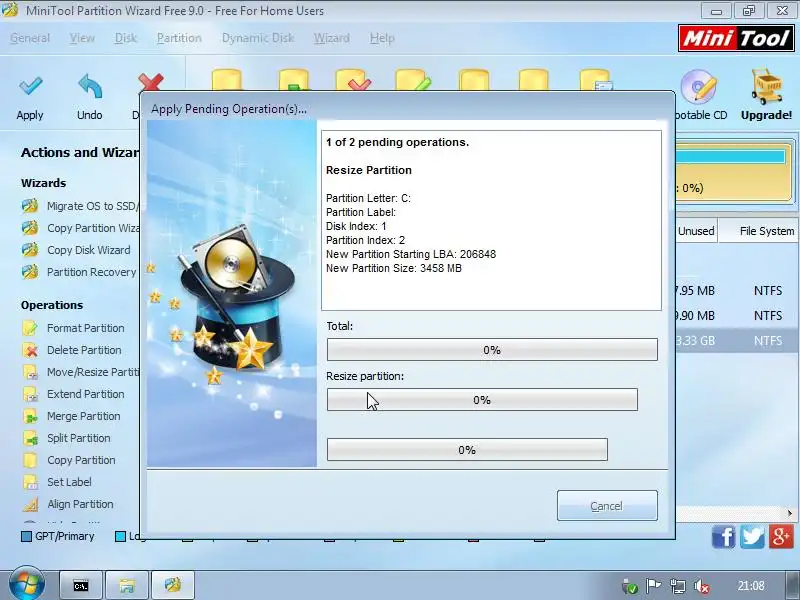This screenshot has width=800, height=600.
Task: Launch Migrate OS to SSD wizard
Action: [30, 206]
